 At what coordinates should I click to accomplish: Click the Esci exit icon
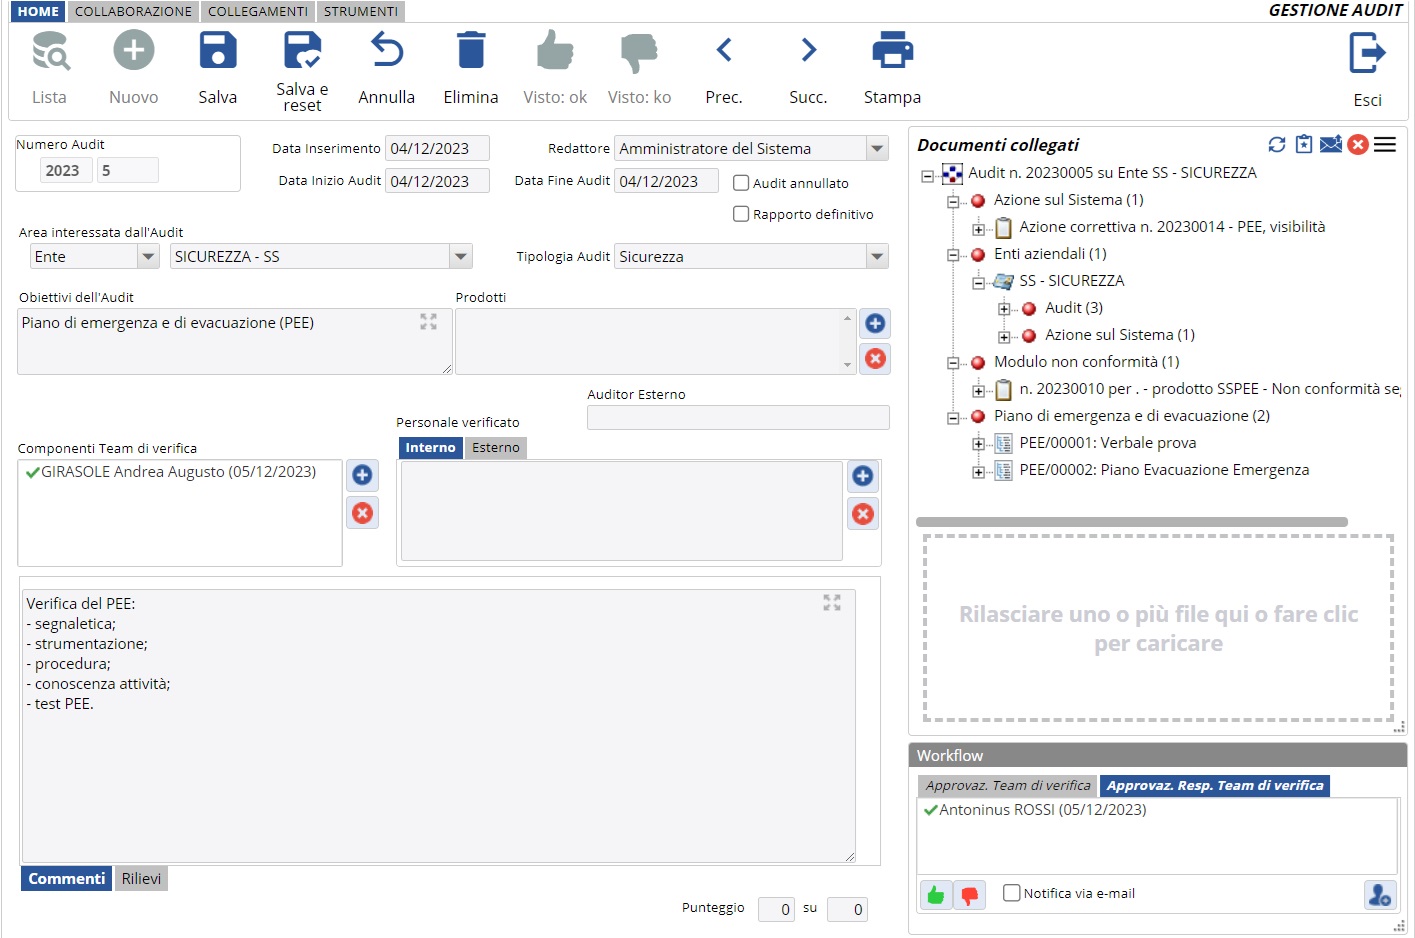pos(1366,54)
